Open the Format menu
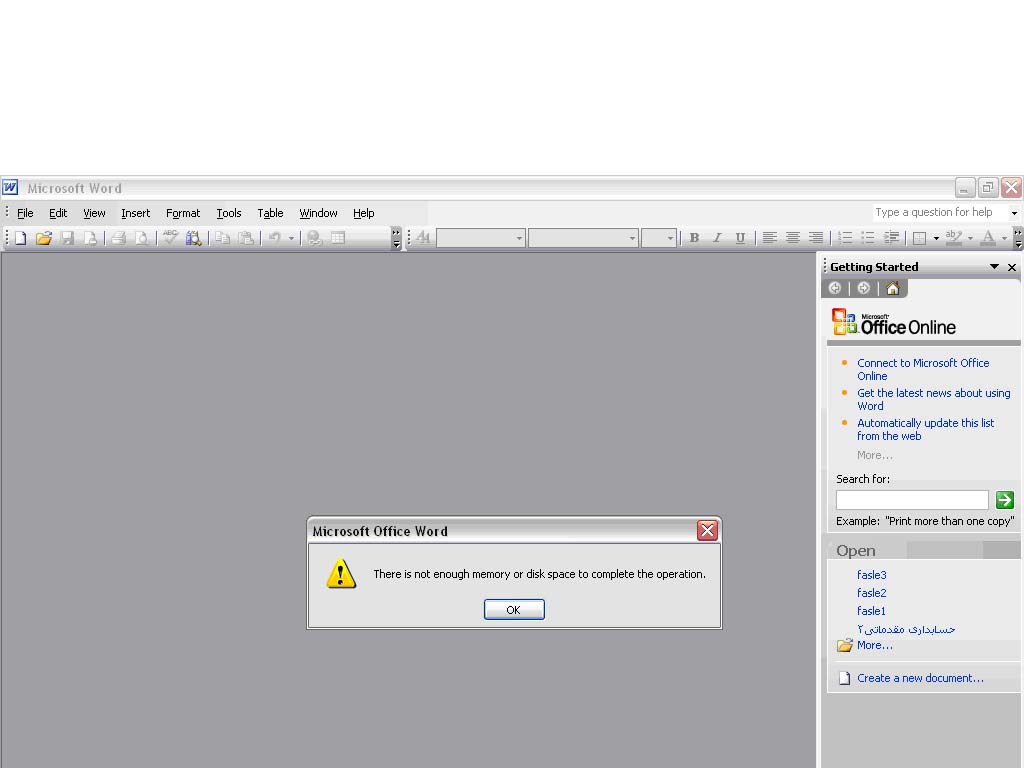 pyautogui.click(x=183, y=213)
